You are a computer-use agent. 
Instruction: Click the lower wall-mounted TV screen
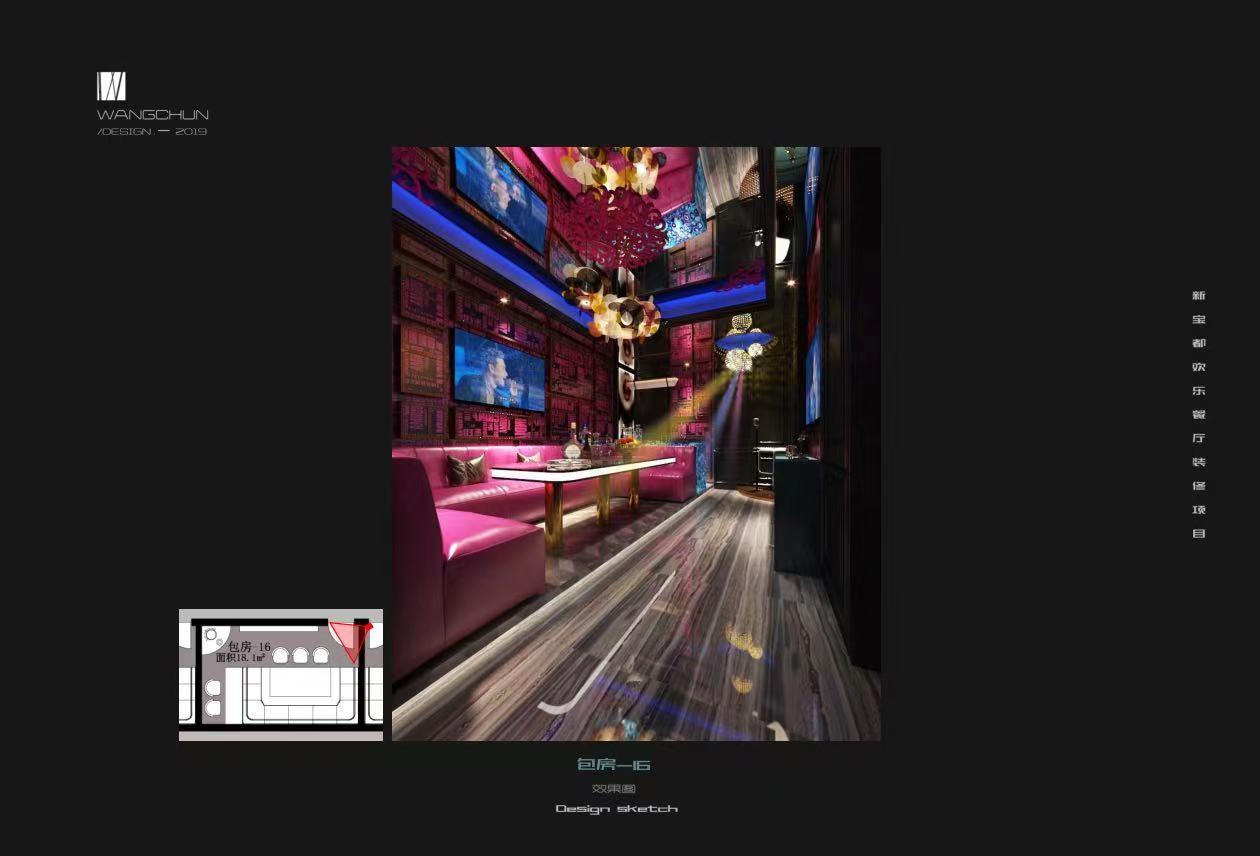[x=499, y=369]
